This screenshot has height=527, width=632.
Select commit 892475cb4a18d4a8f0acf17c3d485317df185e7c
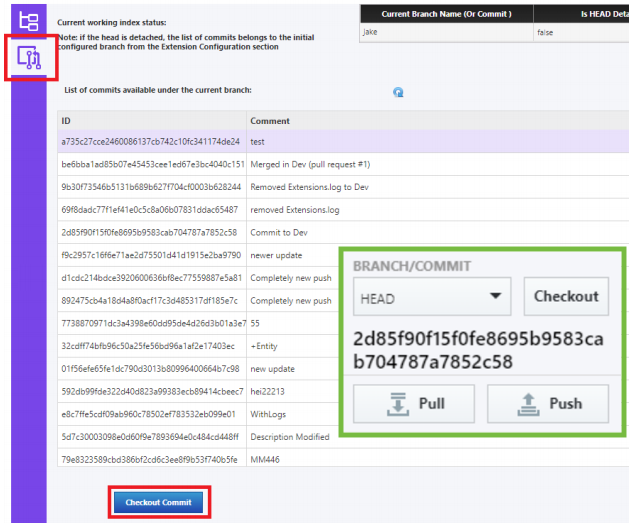[x=198, y=301]
